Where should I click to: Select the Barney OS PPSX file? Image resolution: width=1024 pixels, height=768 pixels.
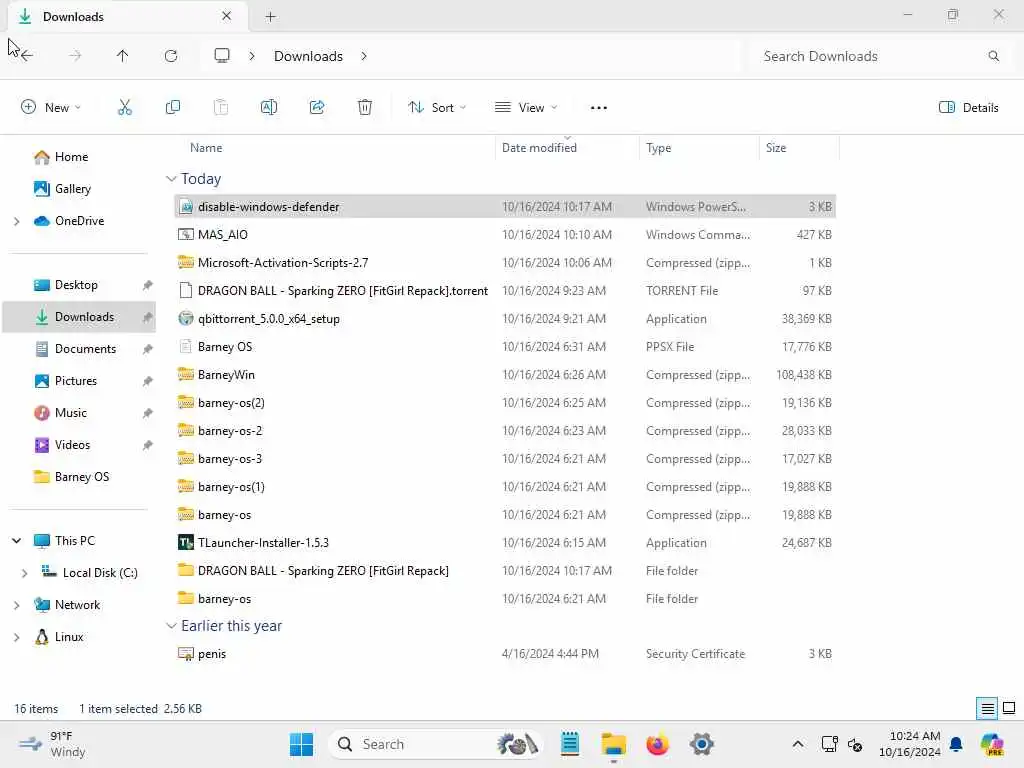click(505, 347)
